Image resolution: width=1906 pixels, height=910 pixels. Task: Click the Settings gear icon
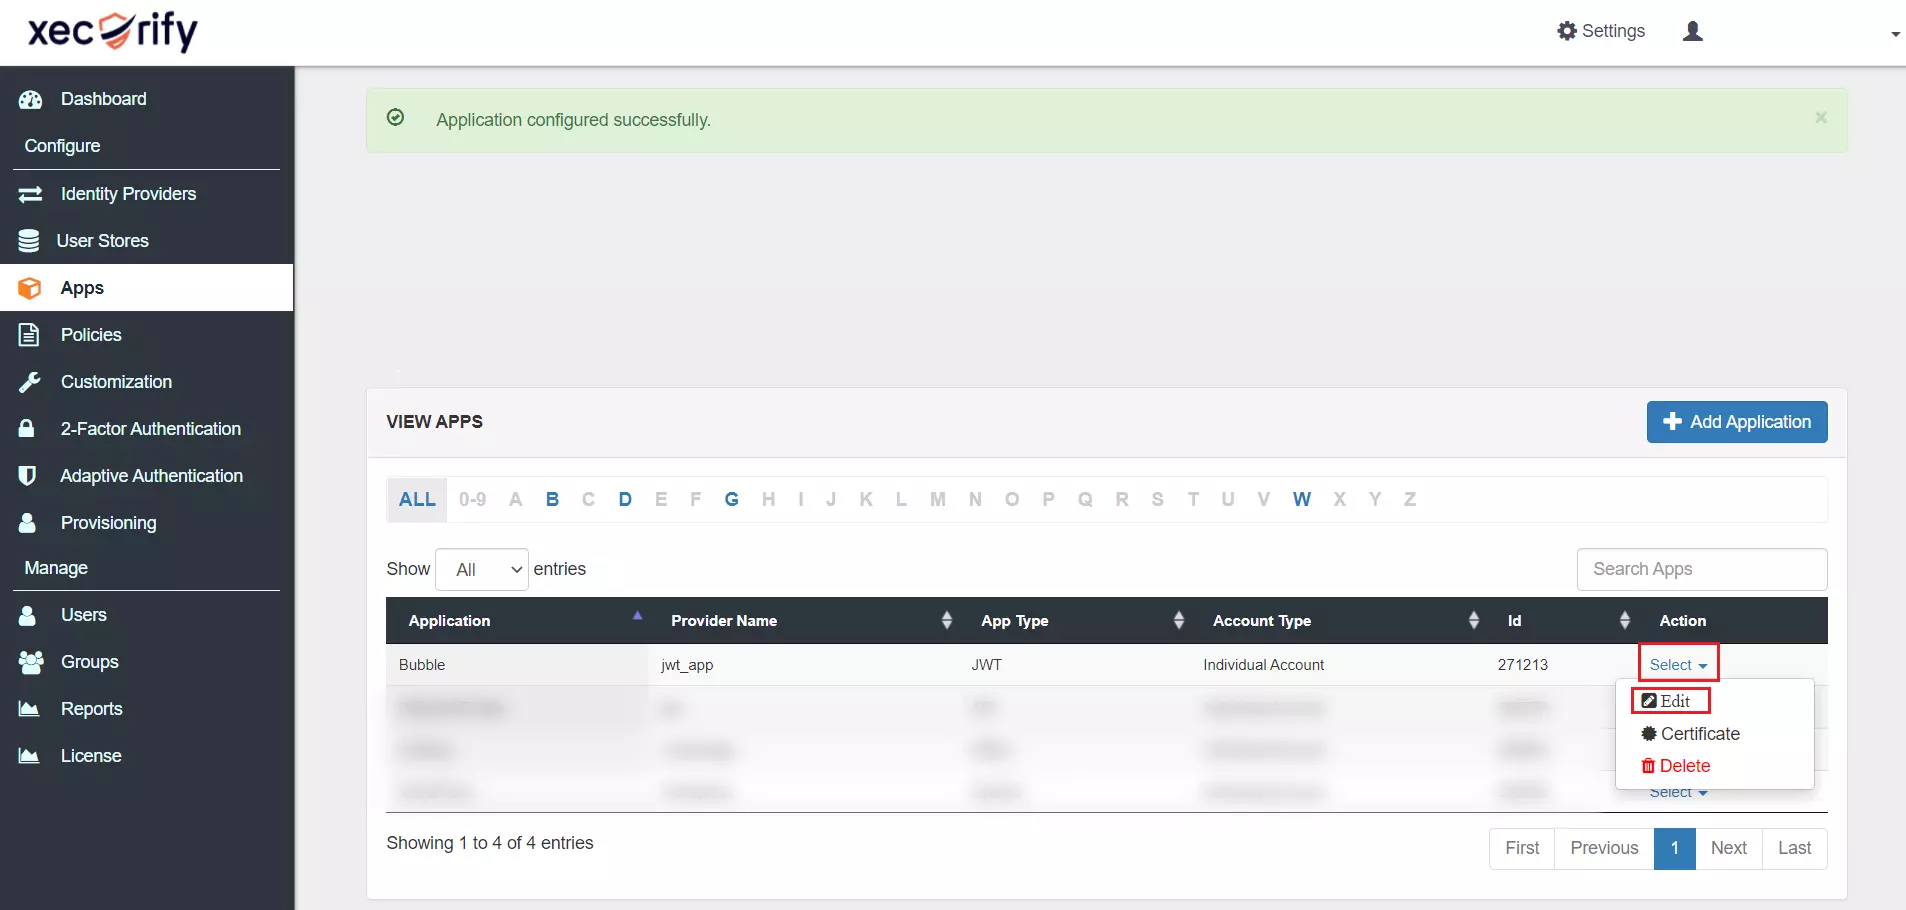tap(1567, 31)
